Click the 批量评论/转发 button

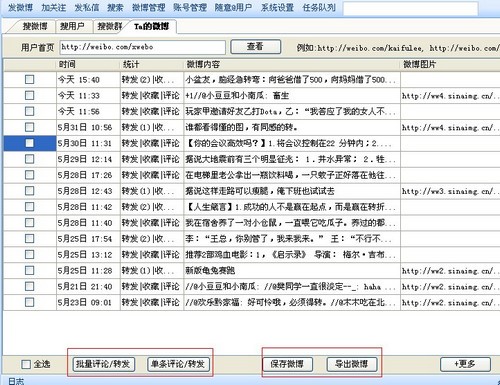[104, 364]
